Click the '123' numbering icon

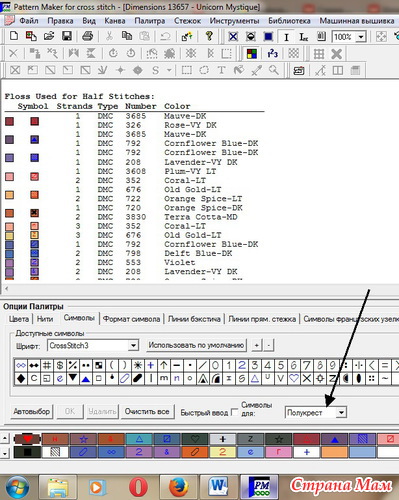[x=272, y=54]
